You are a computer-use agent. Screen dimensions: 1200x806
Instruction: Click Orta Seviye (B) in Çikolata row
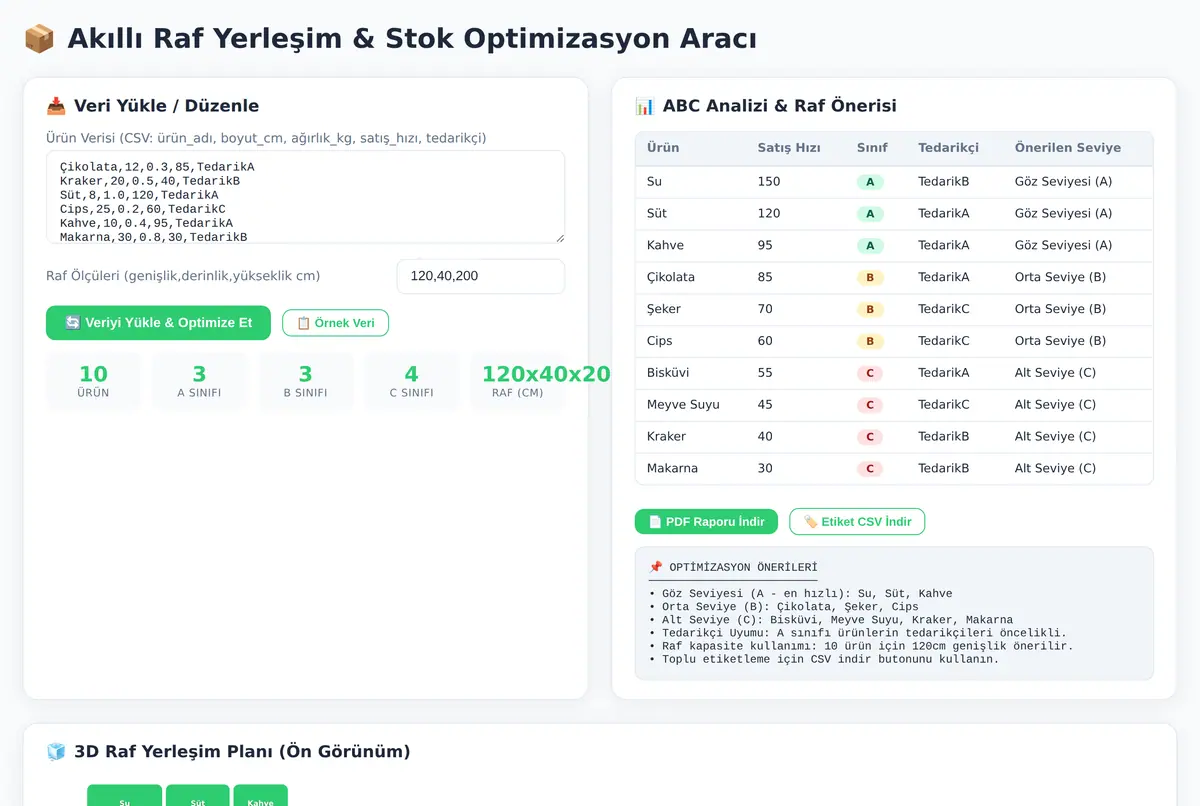(1060, 278)
